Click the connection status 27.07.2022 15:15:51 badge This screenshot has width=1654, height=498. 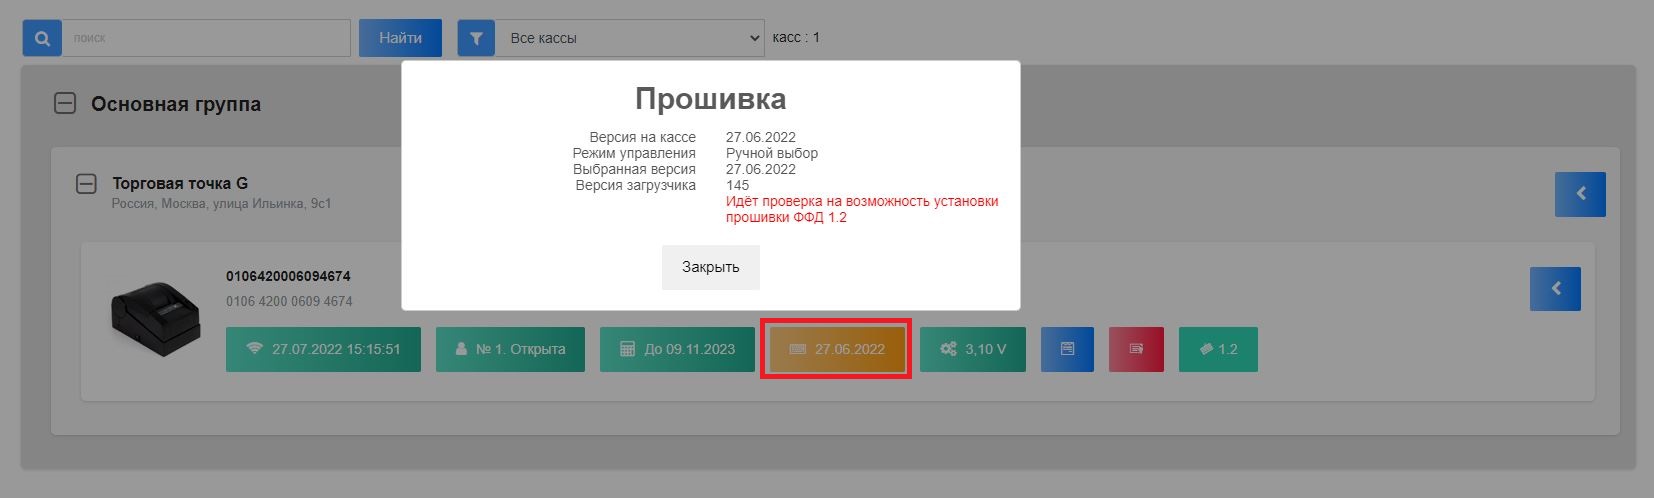(x=323, y=349)
